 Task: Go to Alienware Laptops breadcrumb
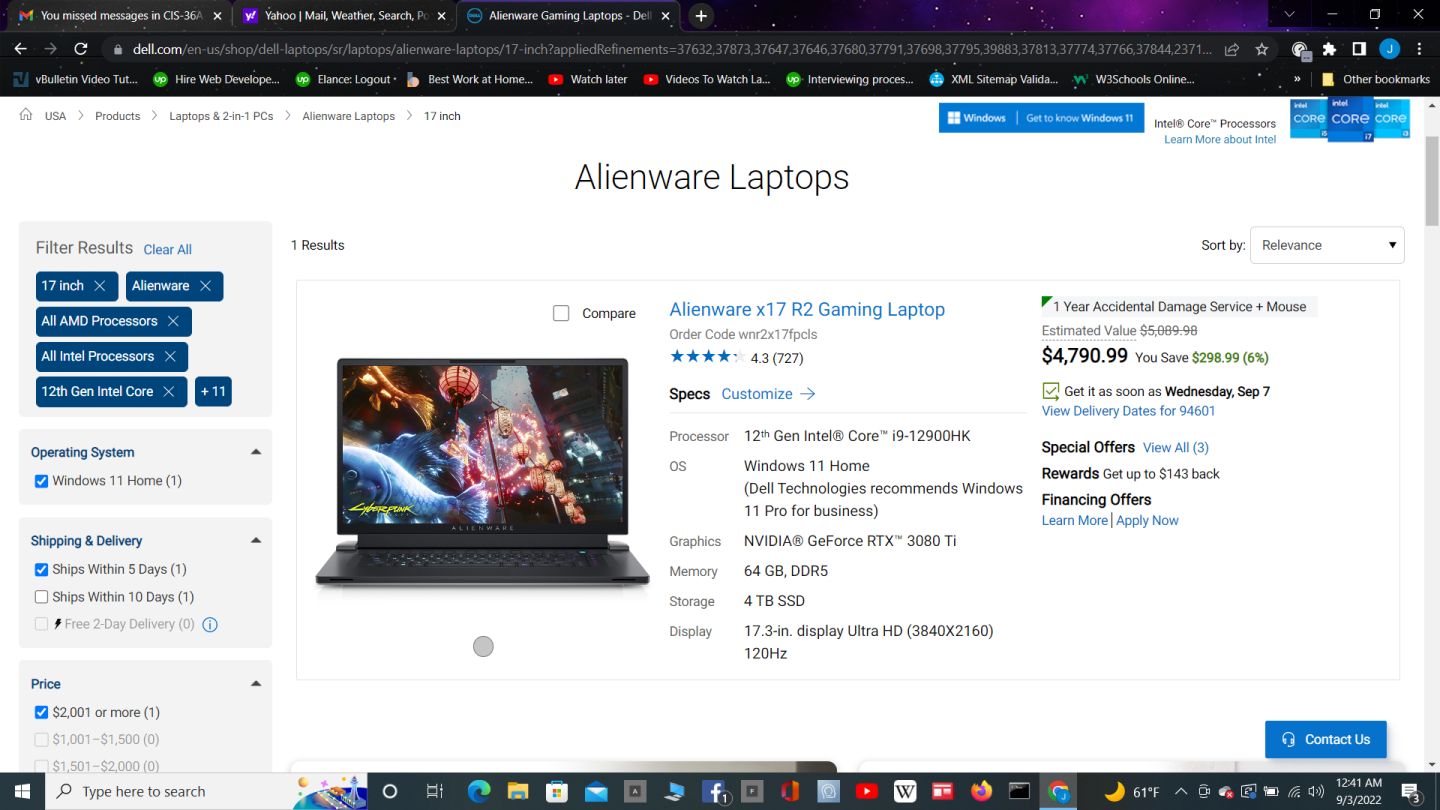(x=348, y=116)
